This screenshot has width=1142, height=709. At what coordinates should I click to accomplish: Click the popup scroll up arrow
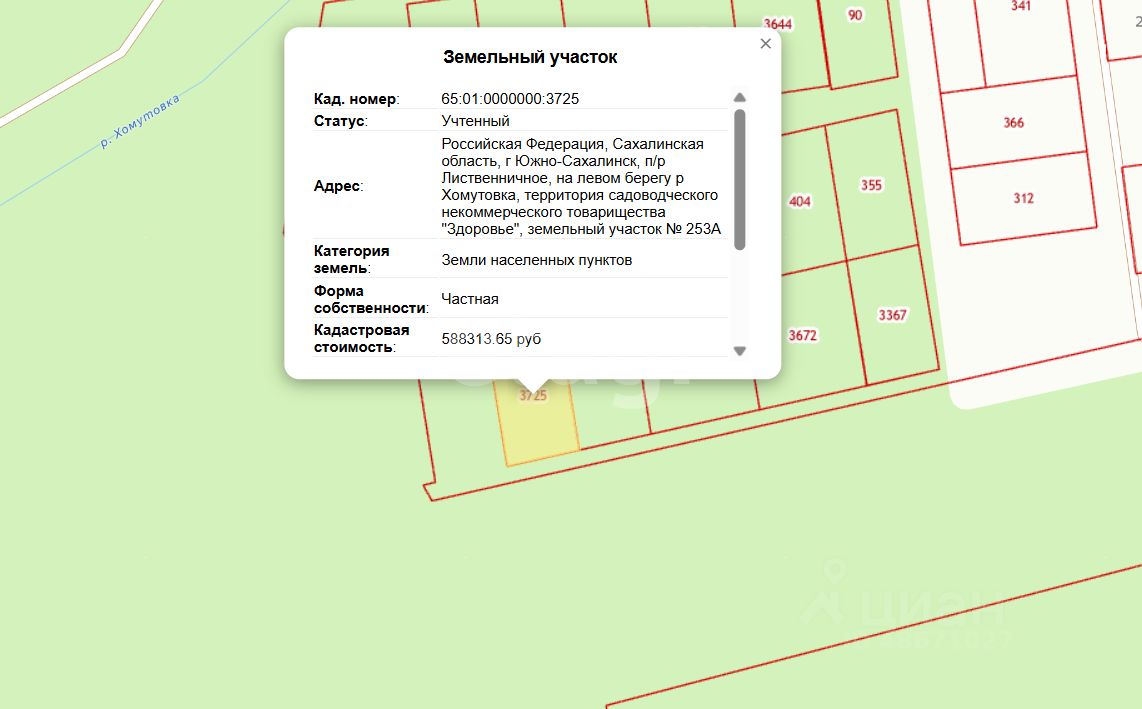tap(739, 98)
